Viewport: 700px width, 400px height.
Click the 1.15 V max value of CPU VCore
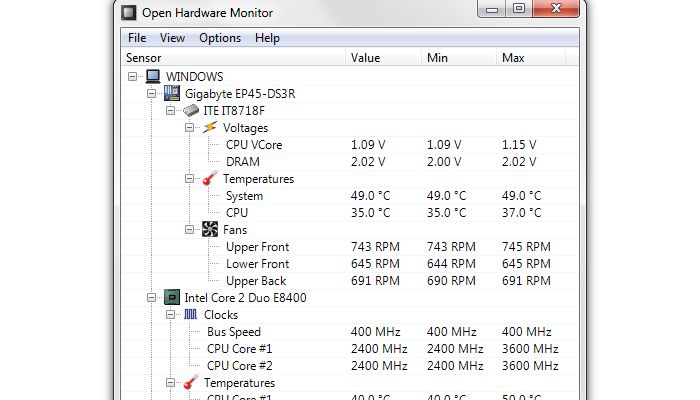point(519,145)
